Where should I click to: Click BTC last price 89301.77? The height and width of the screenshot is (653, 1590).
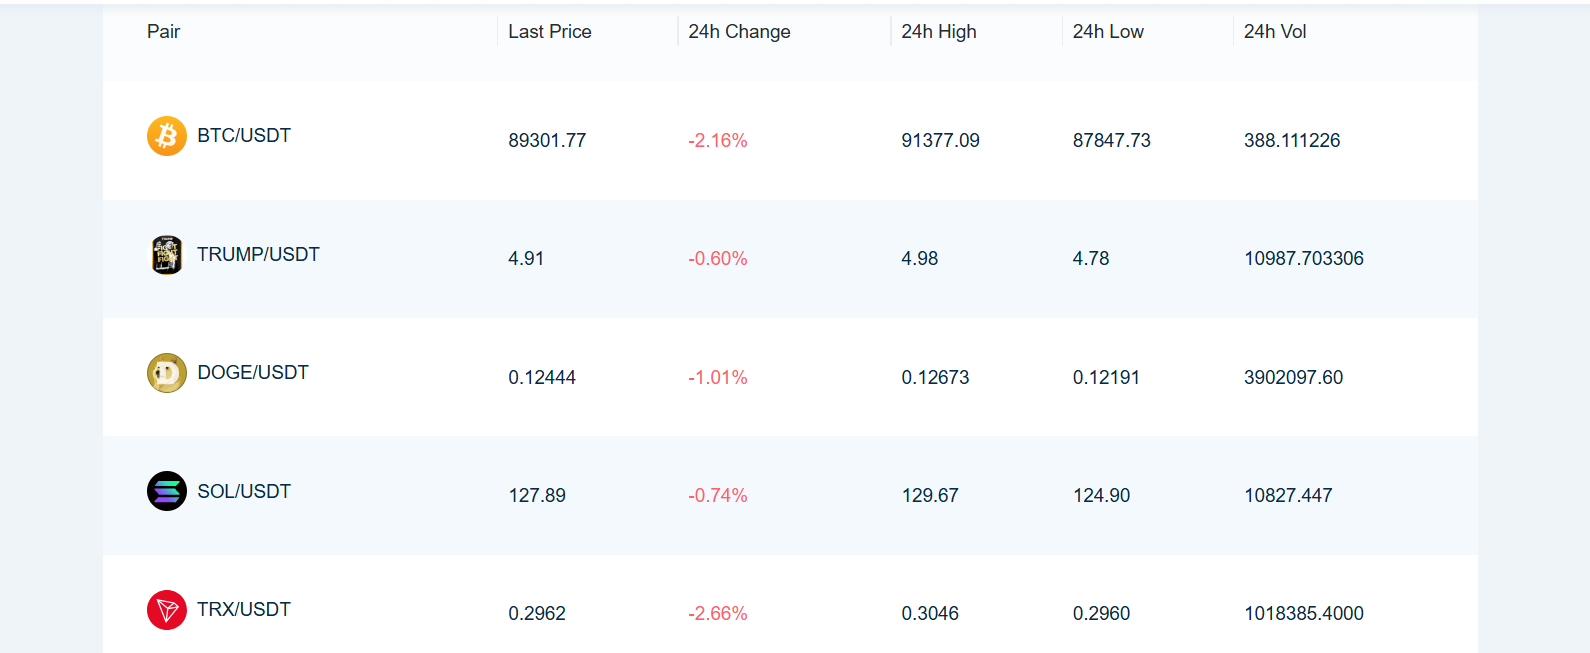coord(547,141)
